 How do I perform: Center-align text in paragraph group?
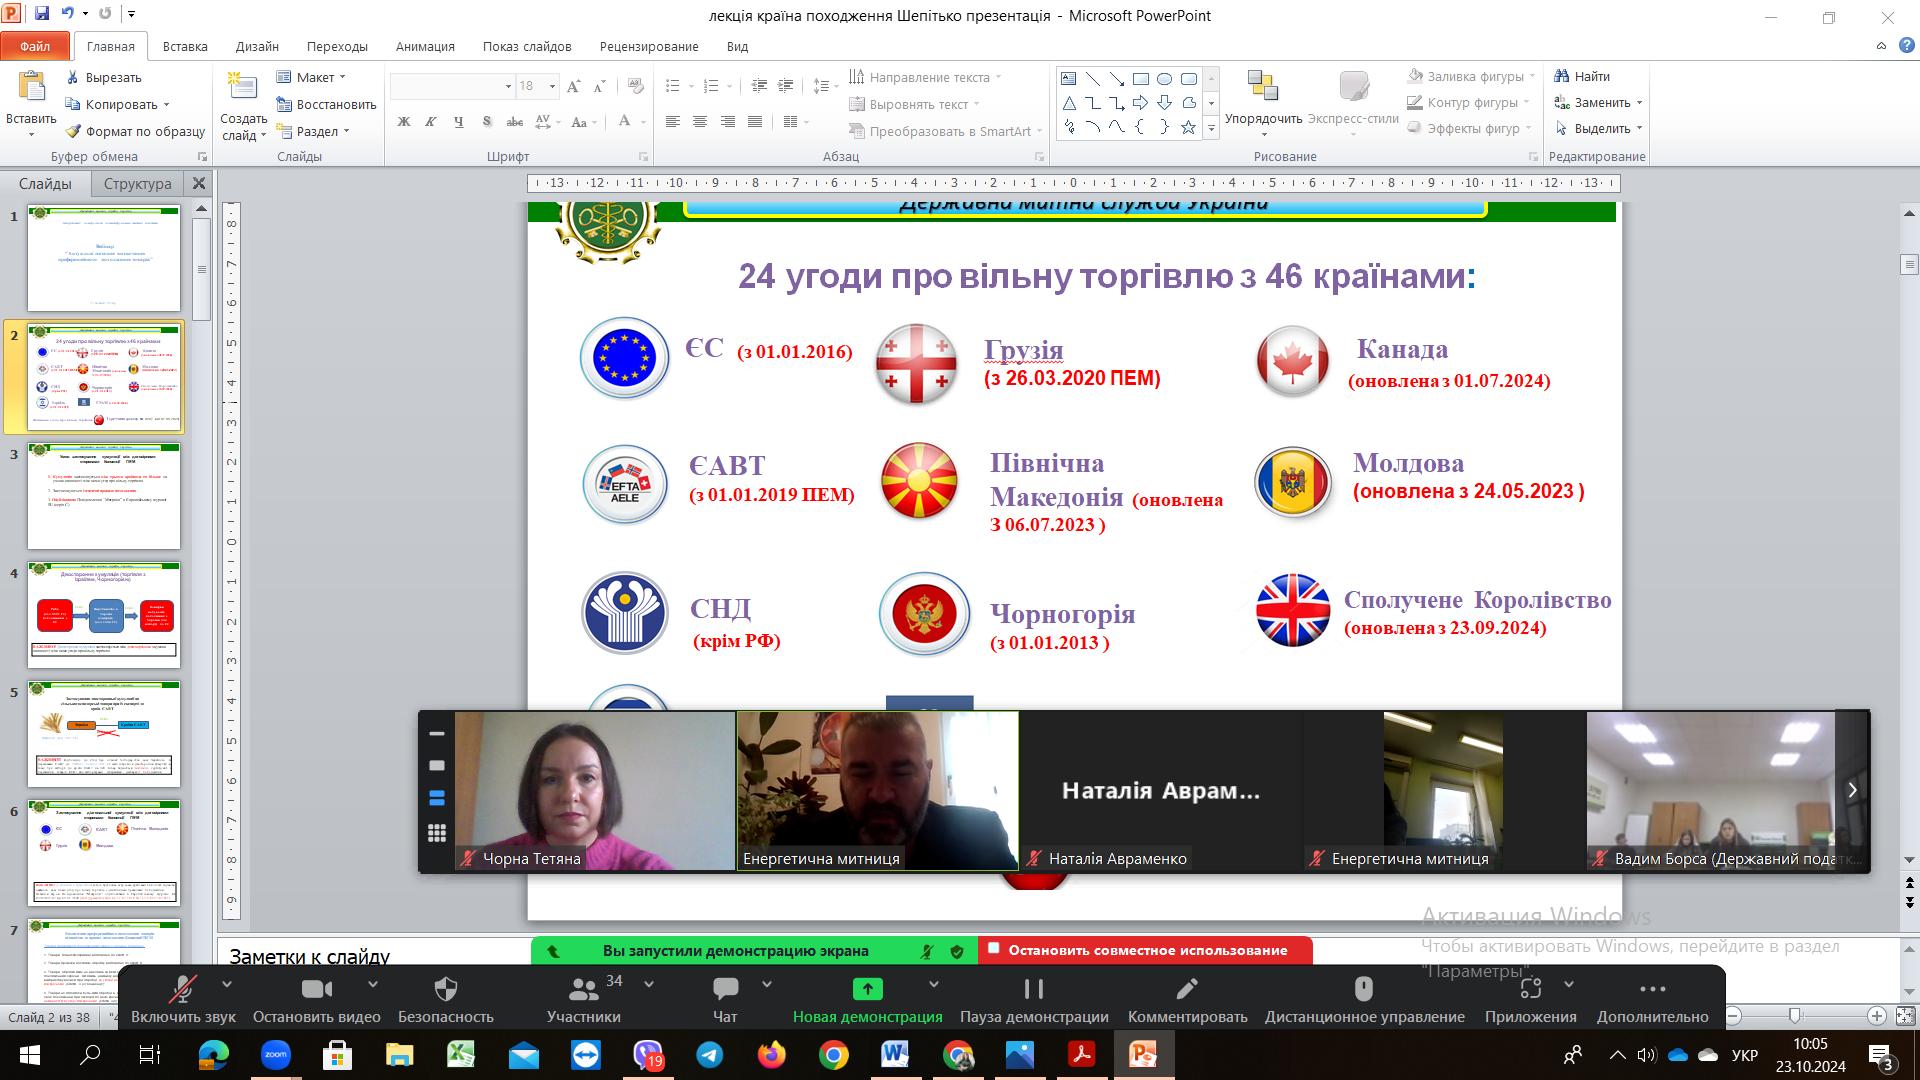pyautogui.click(x=700, y=122)
